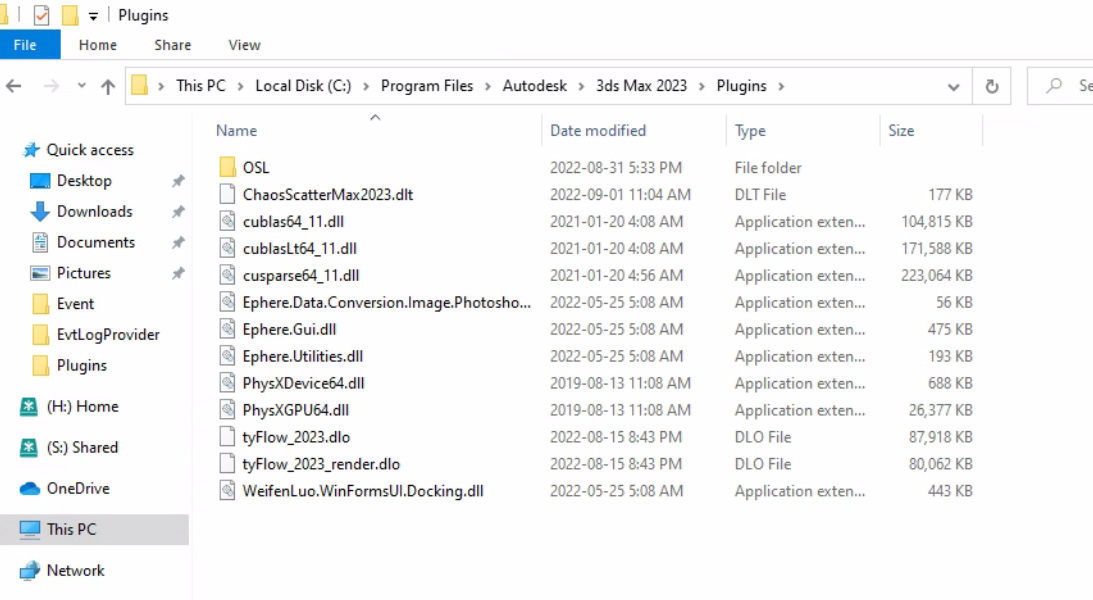Select Documents in navigation pane
This screenshot has width=1093, height=600.
point(96,242)
